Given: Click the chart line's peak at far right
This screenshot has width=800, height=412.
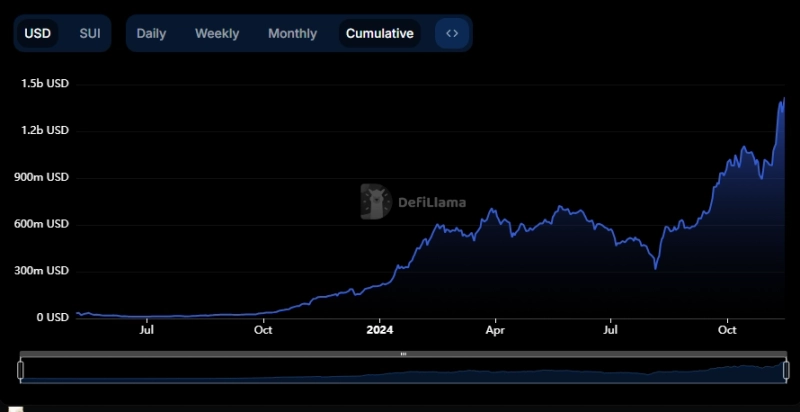Looking at the screenshot, I should tap(784, 98).
